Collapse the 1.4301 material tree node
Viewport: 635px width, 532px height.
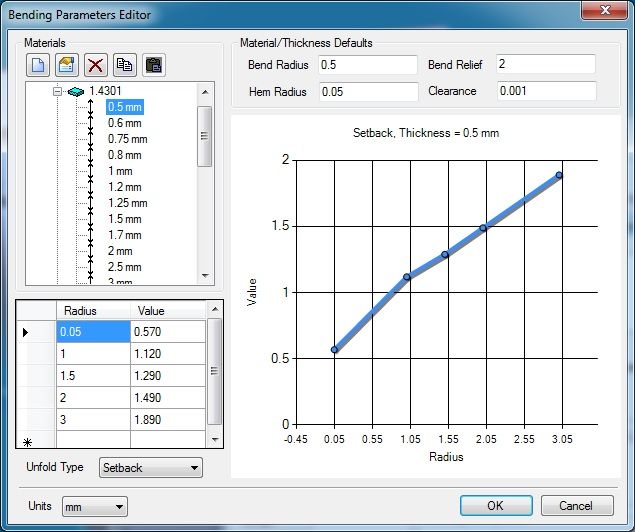pyautogui.click(x=59, y=91)
